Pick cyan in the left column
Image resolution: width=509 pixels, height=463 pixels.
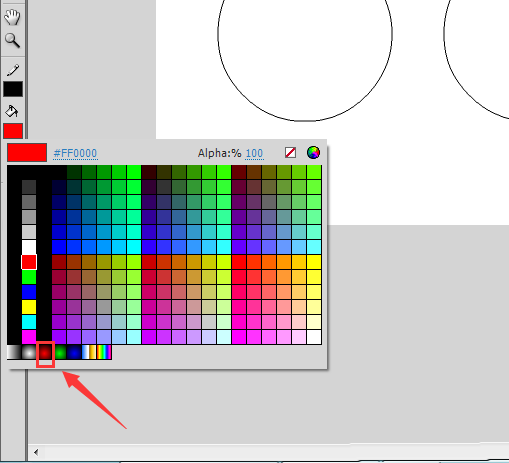click(x=29, y=322)
